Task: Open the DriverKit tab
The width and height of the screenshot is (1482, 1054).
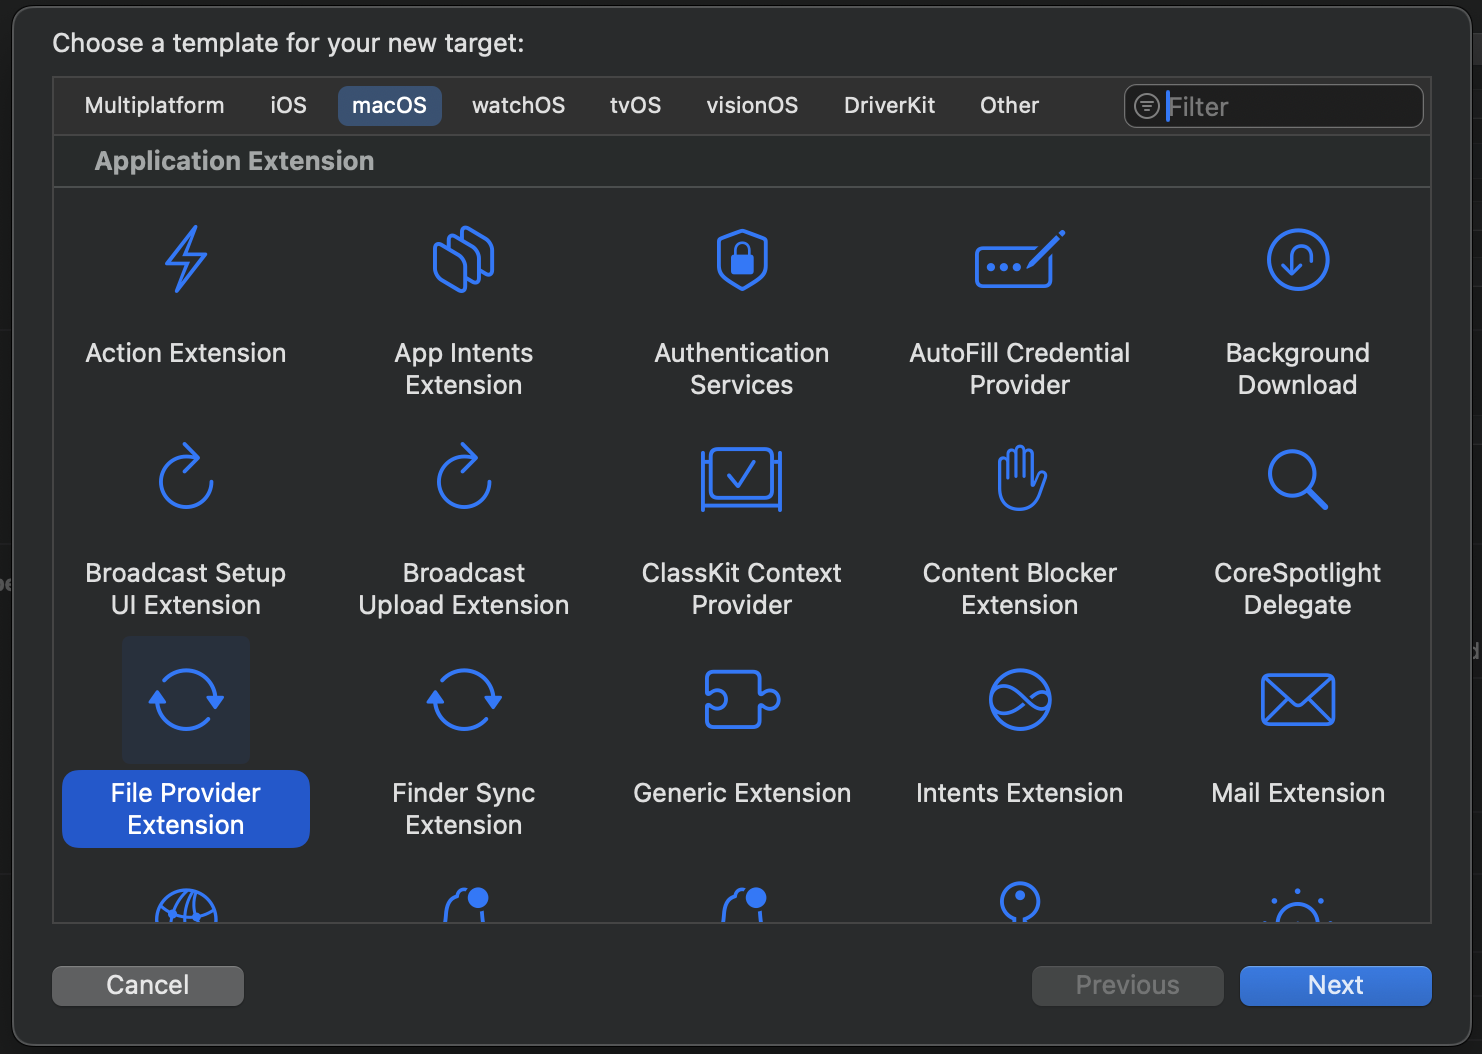Action: 890,105
